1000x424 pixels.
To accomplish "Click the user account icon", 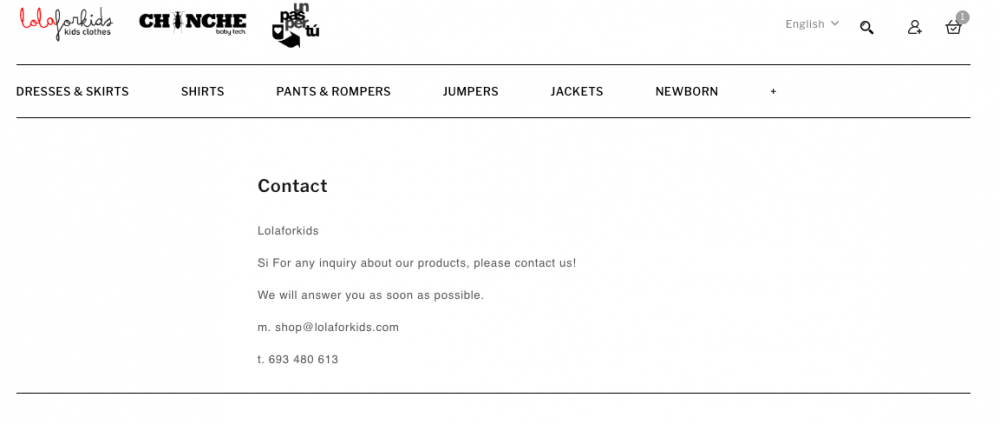I will coord(914,27).
